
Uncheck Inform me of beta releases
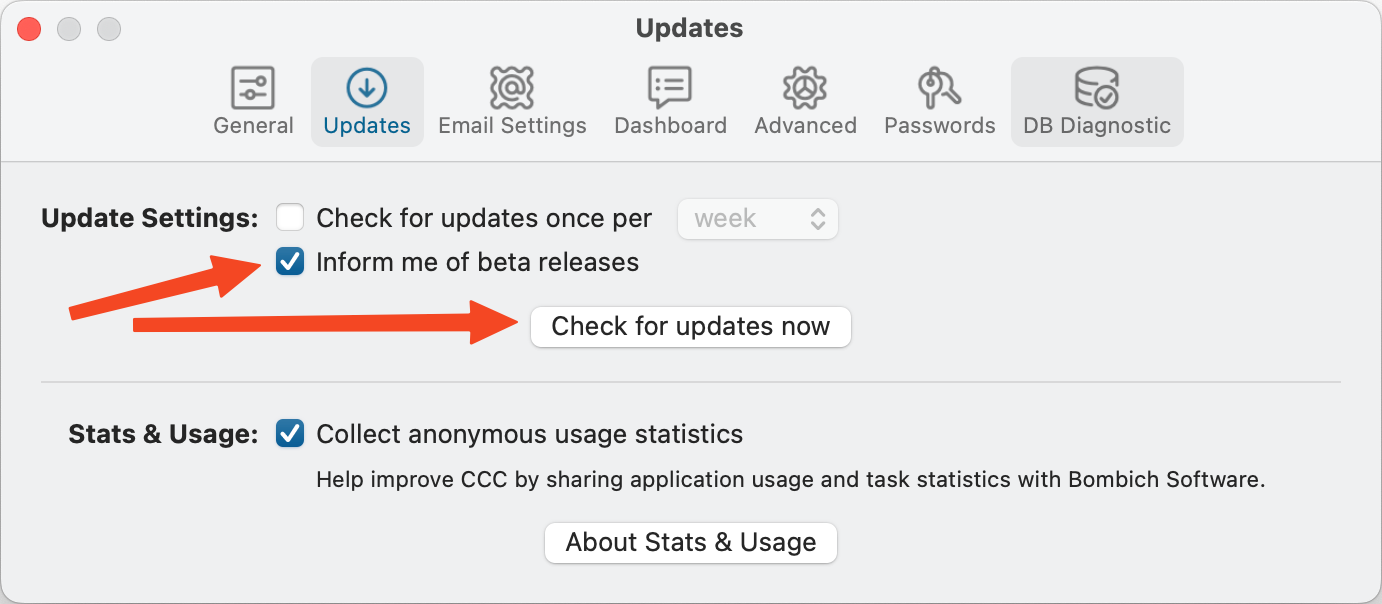coord(290,262)
